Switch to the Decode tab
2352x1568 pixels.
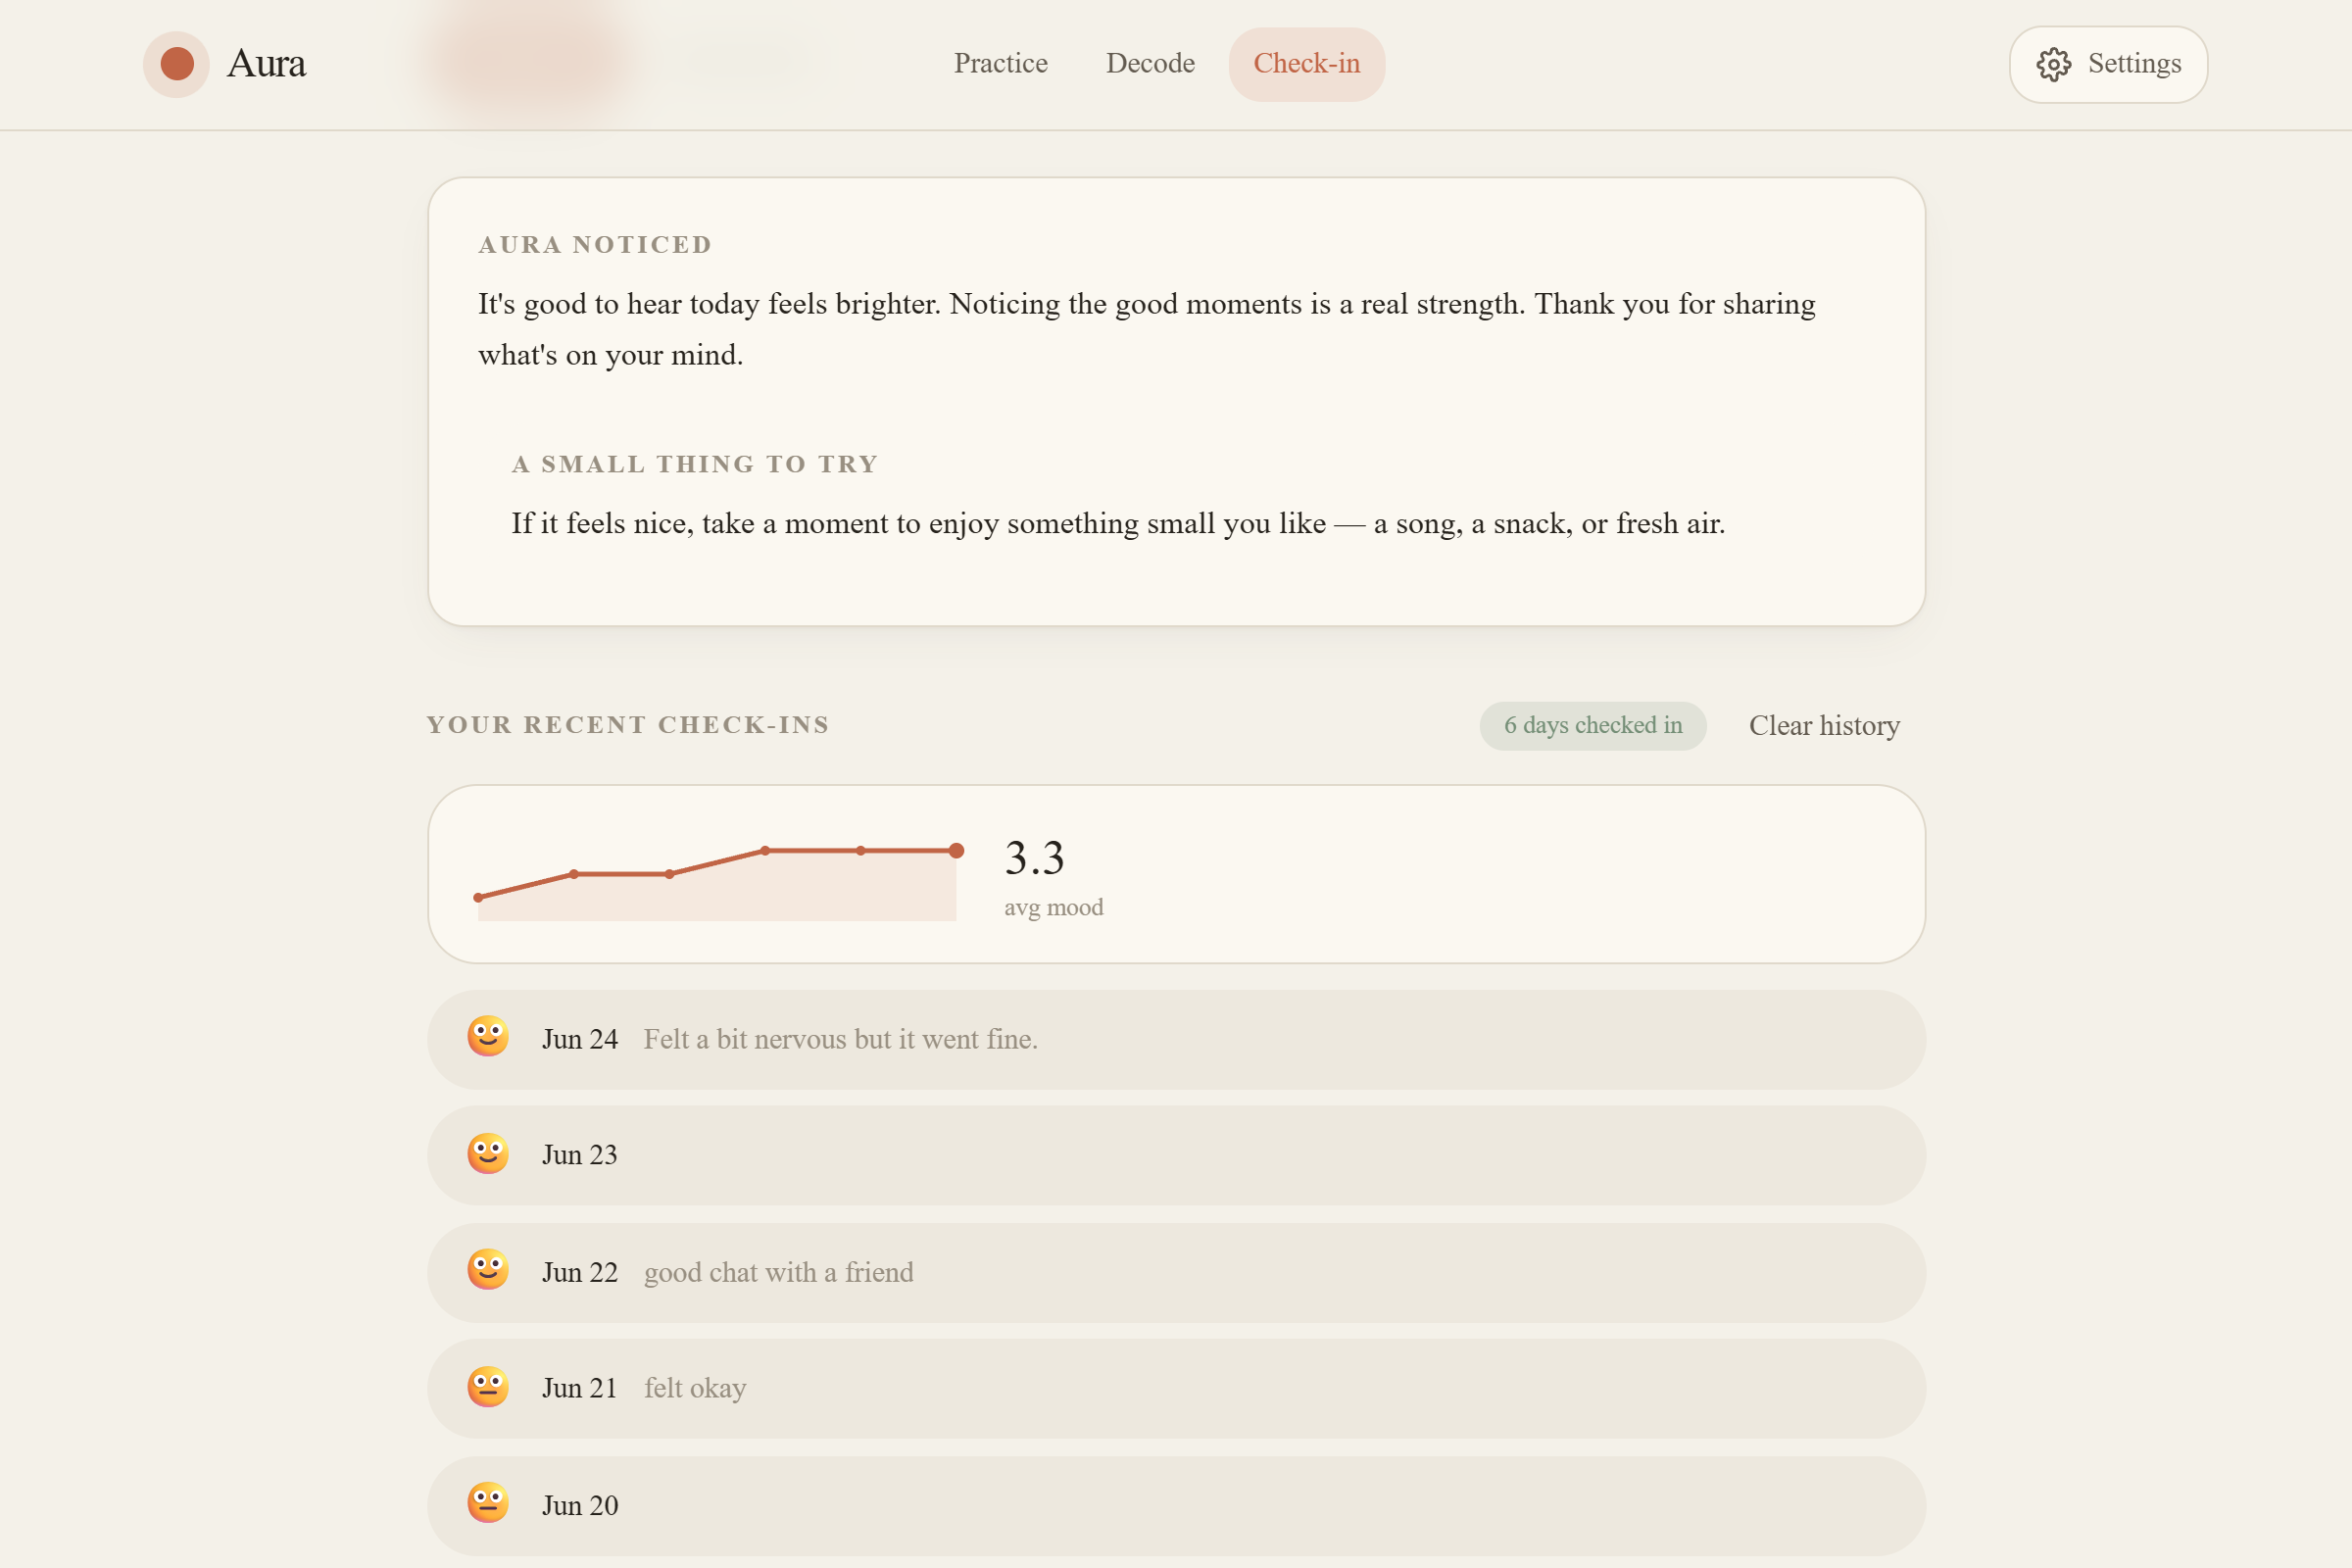coord(1150,64)
